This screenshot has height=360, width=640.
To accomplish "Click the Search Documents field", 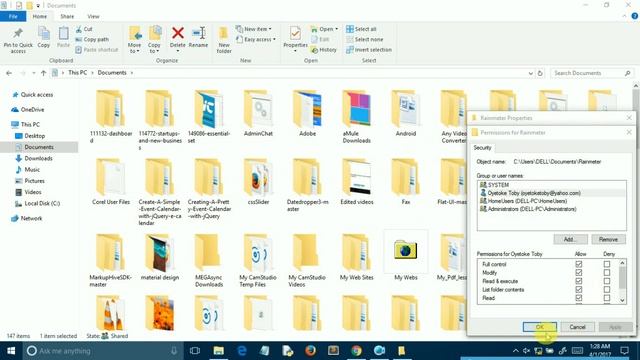I will tap(591, 73).
